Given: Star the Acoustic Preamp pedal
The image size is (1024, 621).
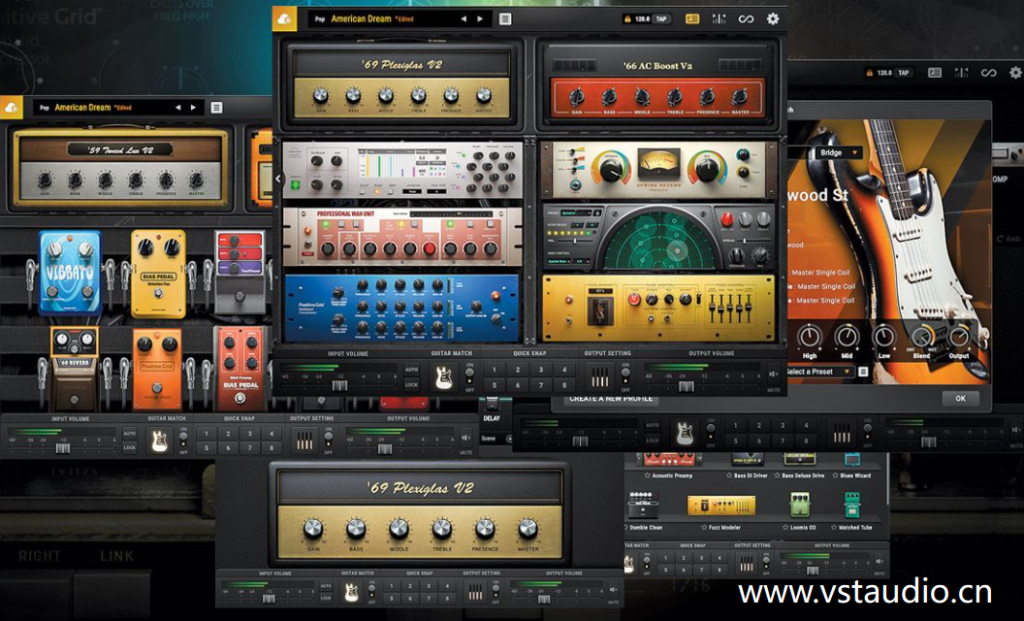Looking at the screenshot, I should (647, 475).
